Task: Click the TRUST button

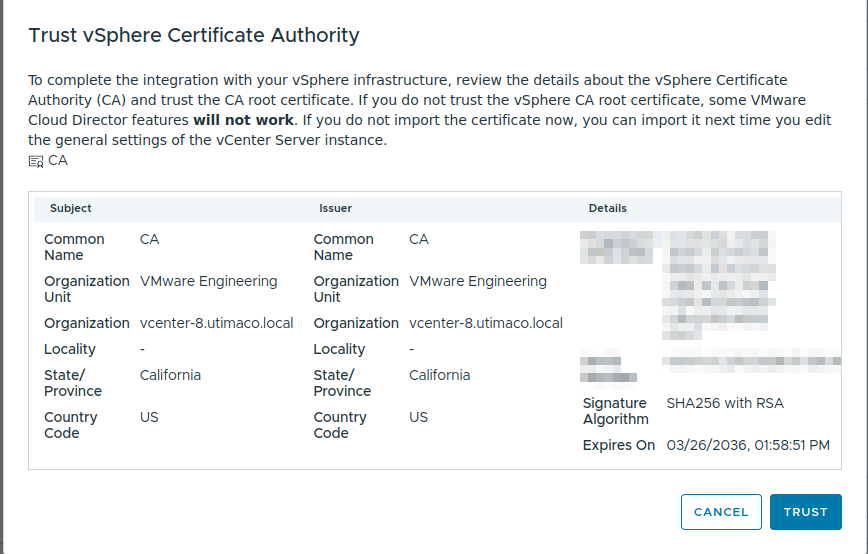Action: click(805, 512)
